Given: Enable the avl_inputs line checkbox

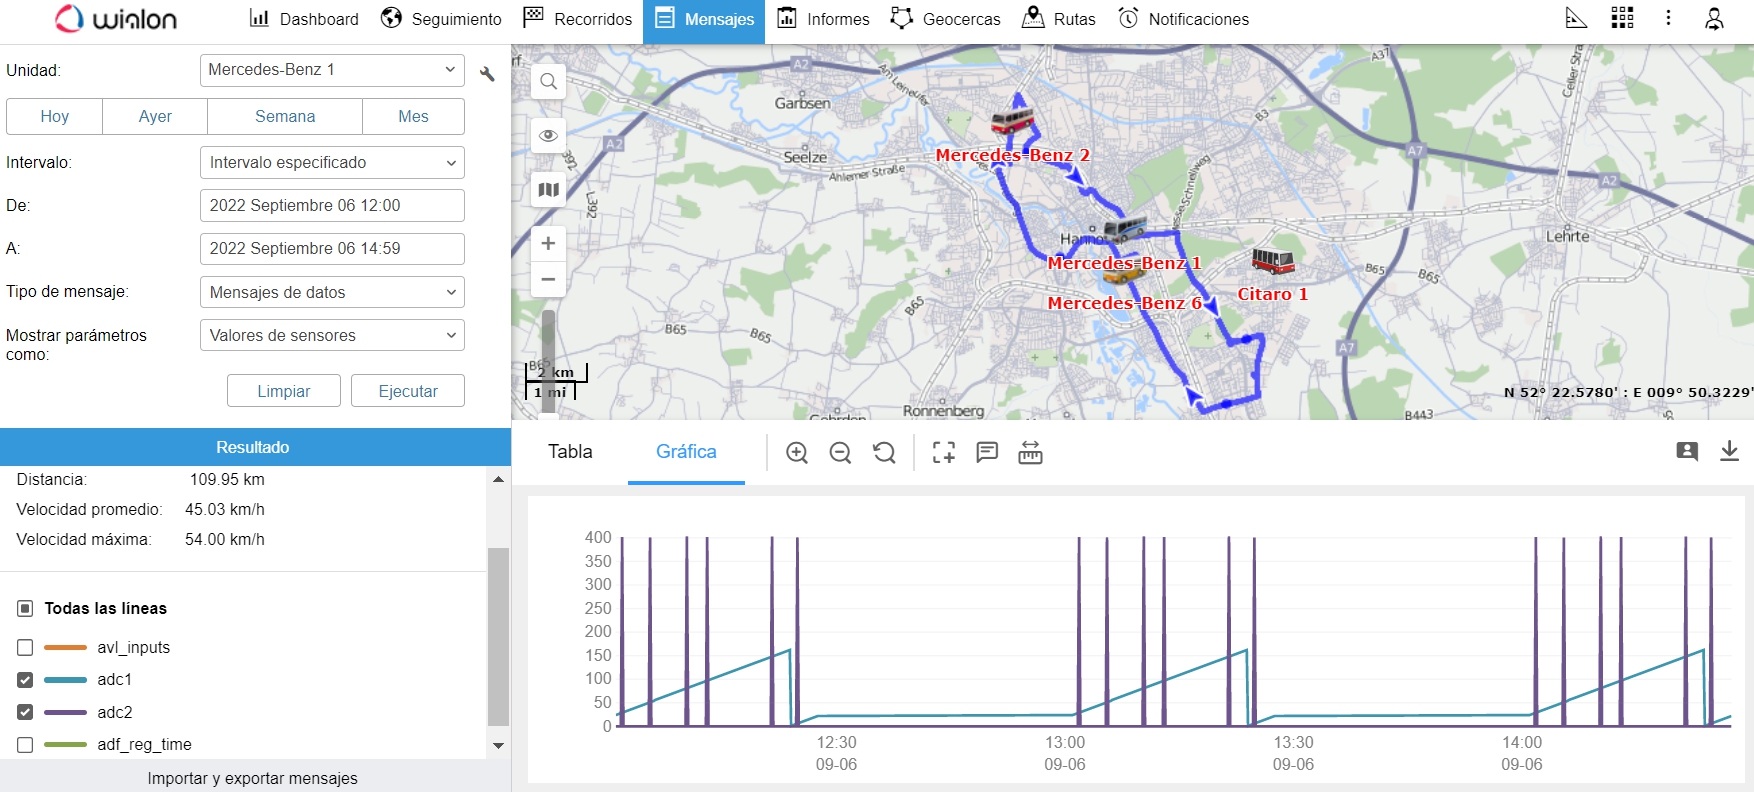Looking at the screenshot, I should [x=25, y=648].
